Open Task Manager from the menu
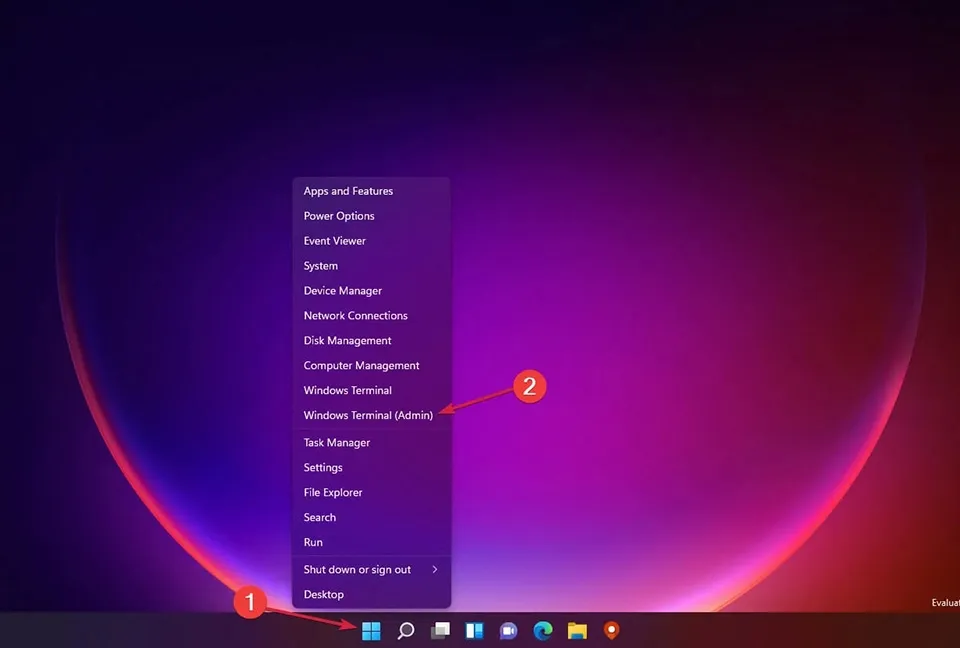 click(x=336, y=442)
